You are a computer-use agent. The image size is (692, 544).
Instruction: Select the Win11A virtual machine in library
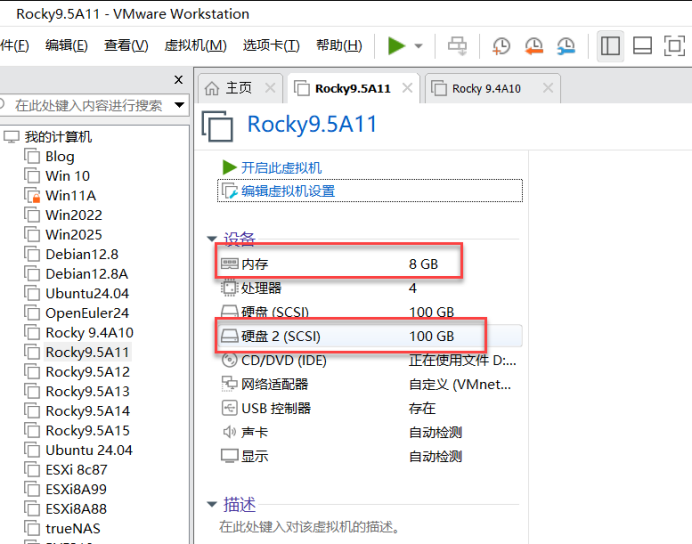(x=70, y=195)
